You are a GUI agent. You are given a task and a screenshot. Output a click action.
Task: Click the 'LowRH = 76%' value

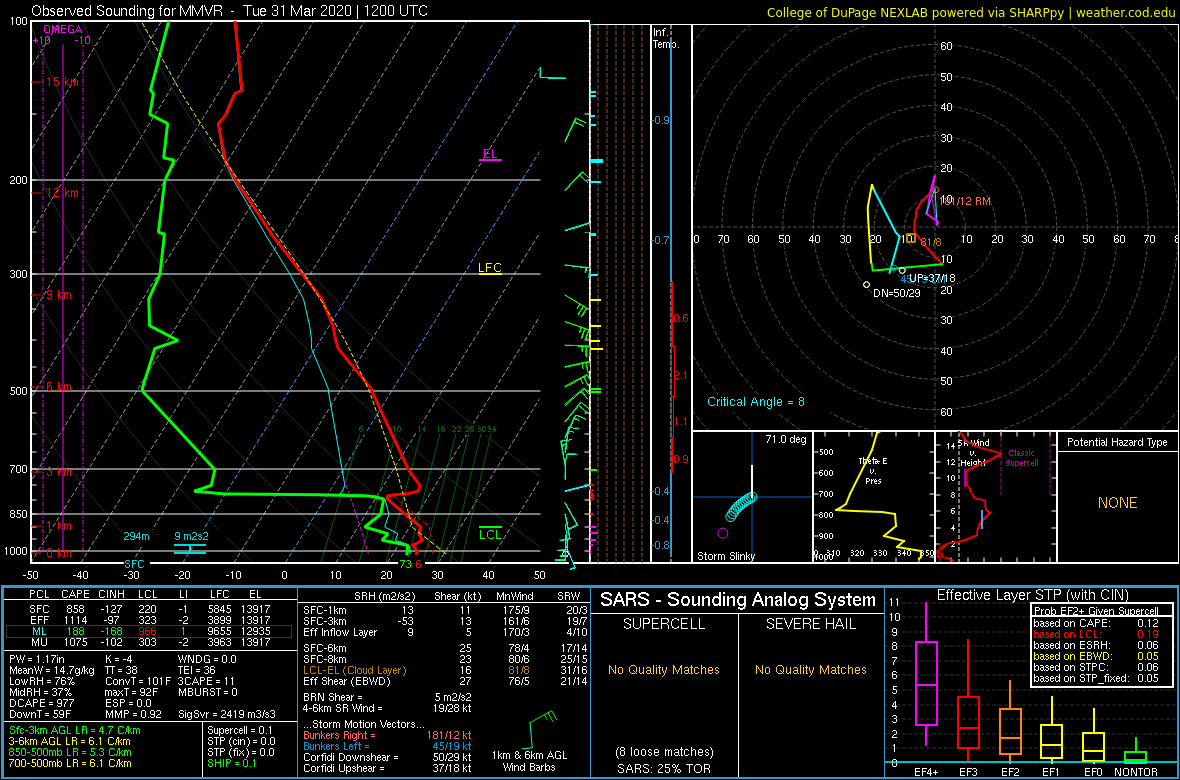[41, 681]
